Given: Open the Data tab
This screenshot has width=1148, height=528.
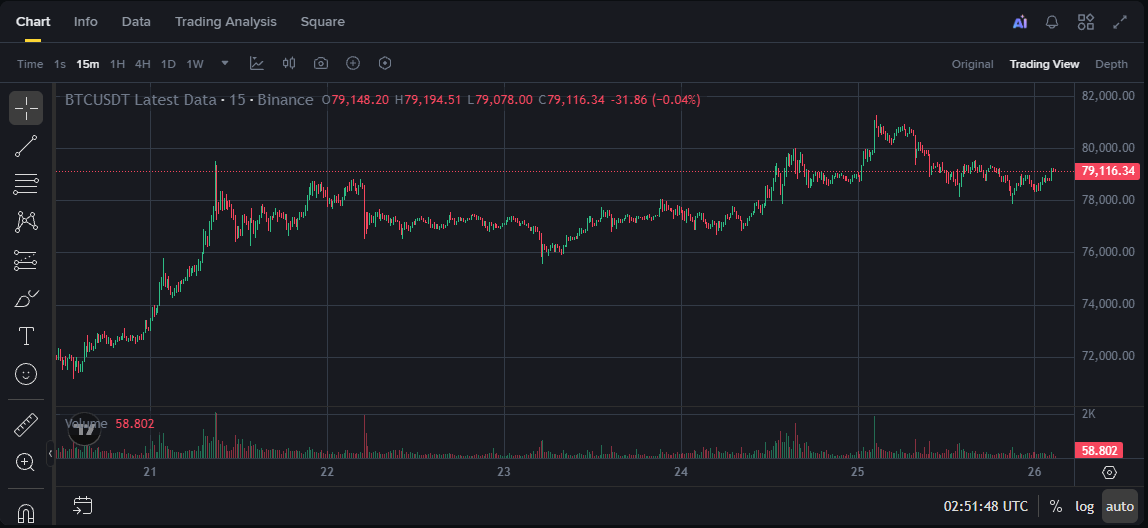Looking at the screenshot, I should 136,22.
